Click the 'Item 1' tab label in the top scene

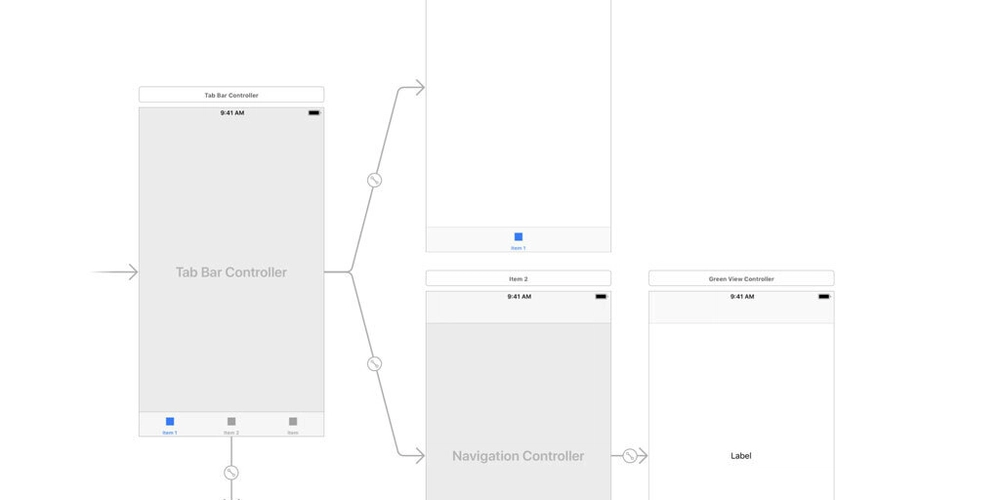pos(518,248)
